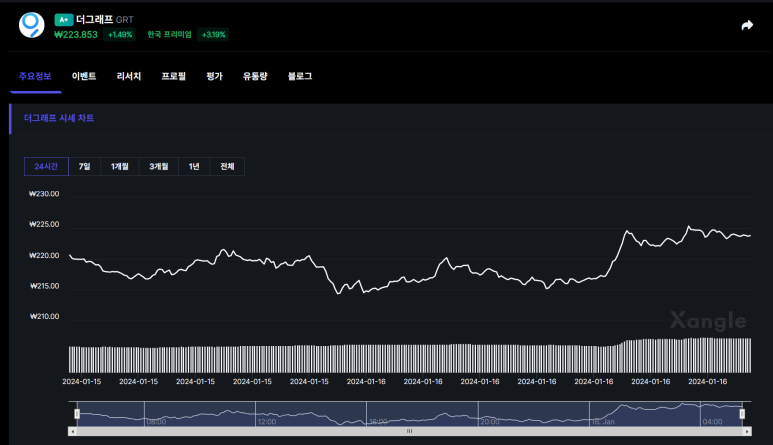Open the 주요정보 tab
The image size is (773, 445).
[35, 76]
